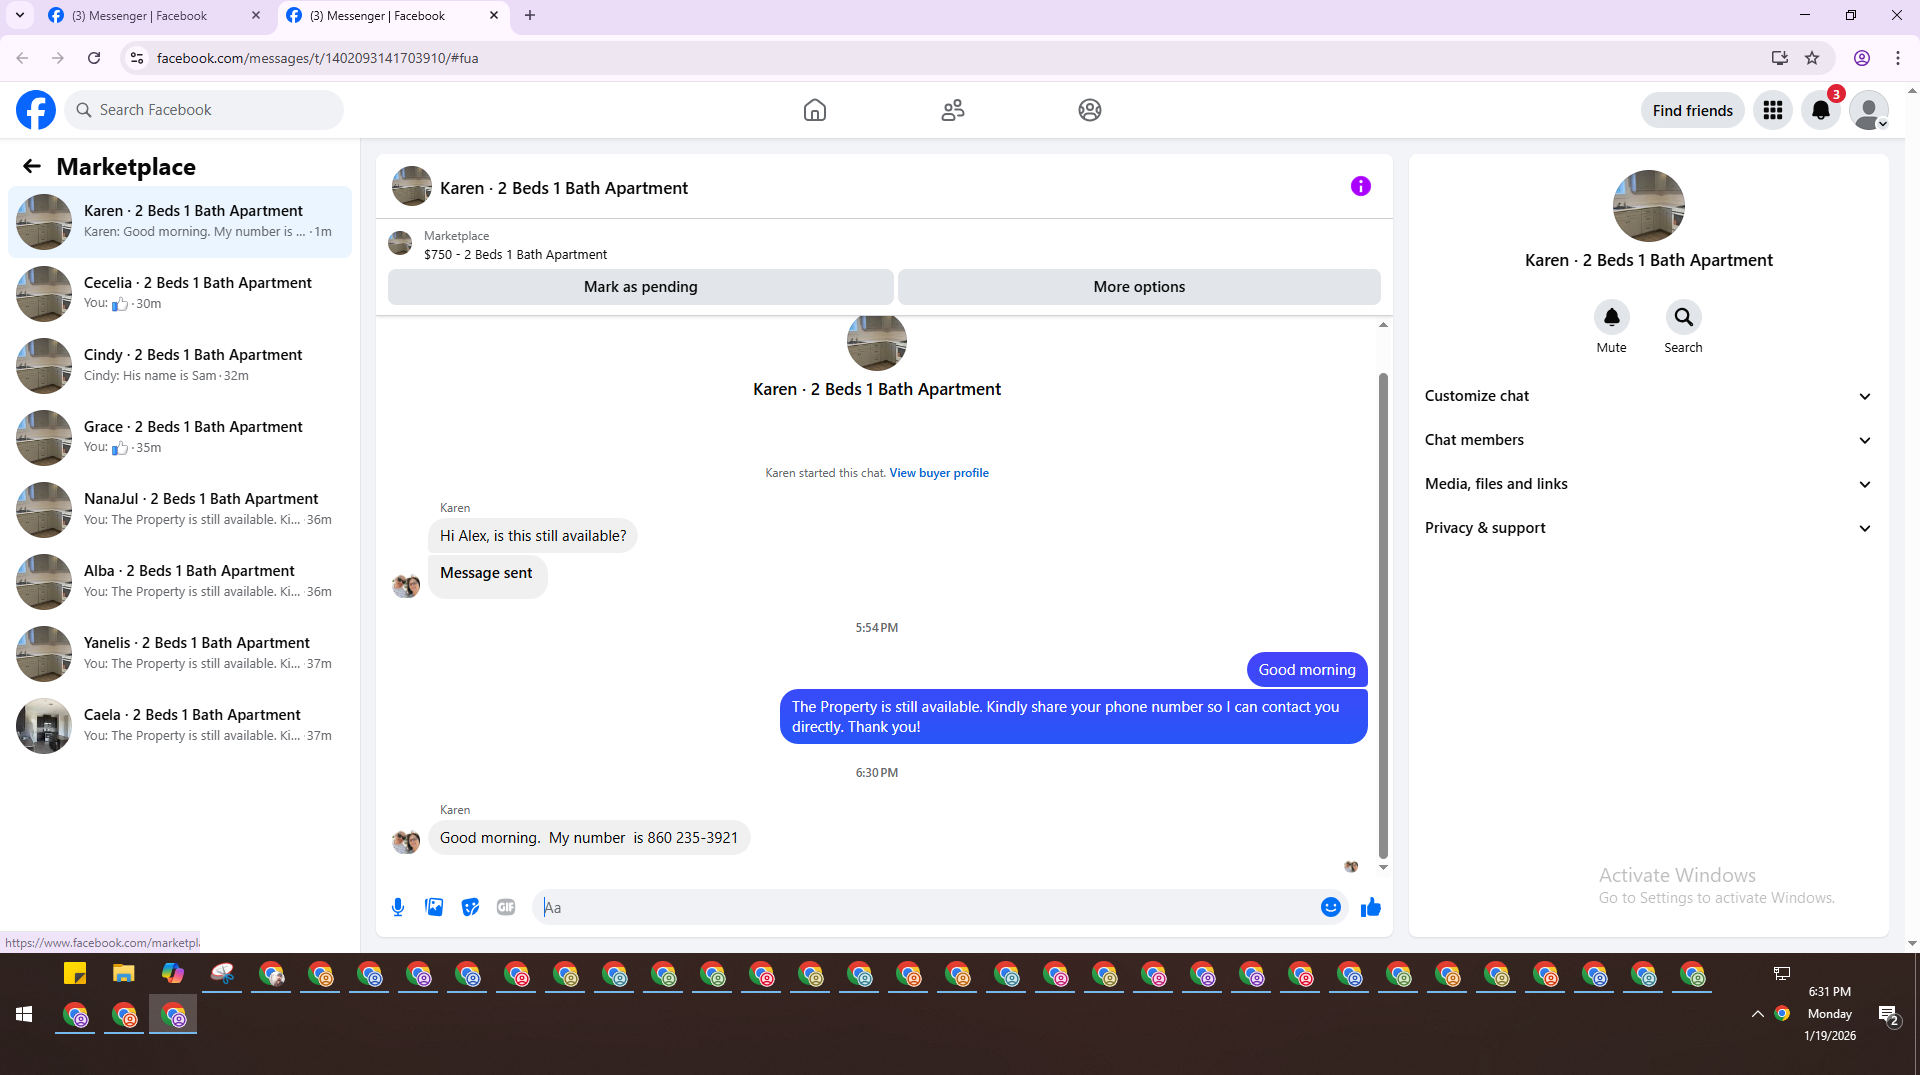Open conversation information purple icon
1920x1075 pixels.
pyautogui.click(x=1361, y=186)
